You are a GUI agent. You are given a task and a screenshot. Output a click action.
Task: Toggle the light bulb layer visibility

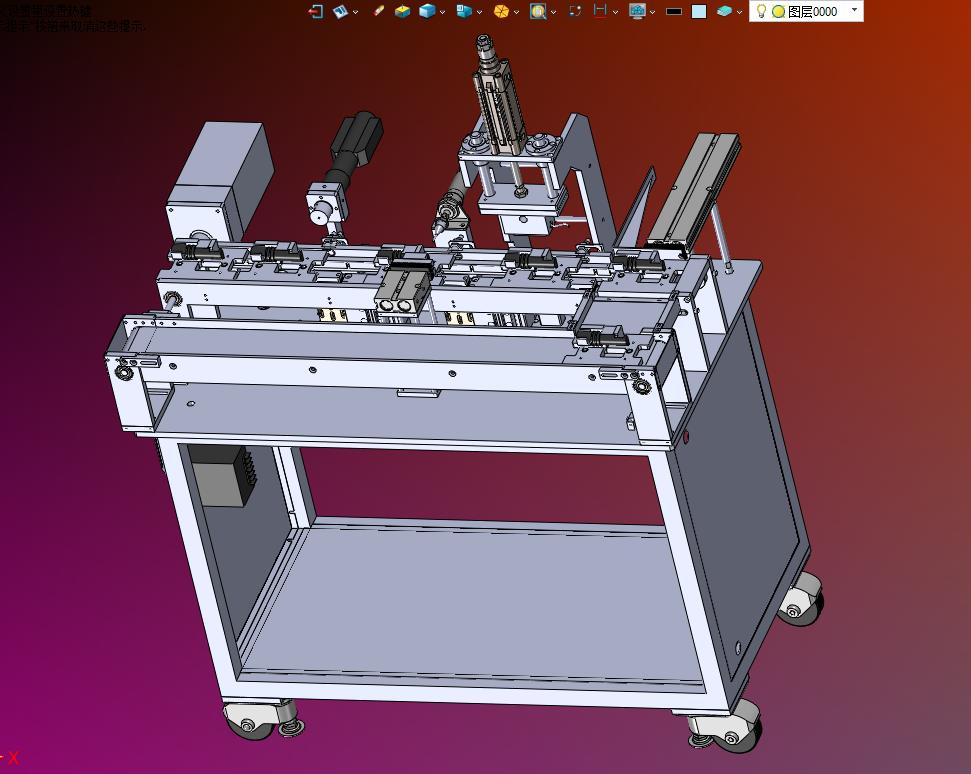pyautogui.click(x=762, y=11)
